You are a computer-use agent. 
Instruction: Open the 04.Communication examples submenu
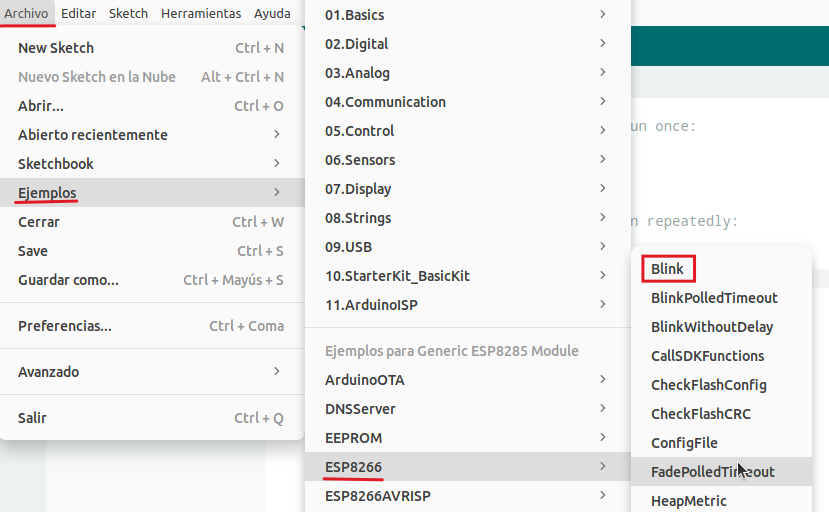[467, 102]
